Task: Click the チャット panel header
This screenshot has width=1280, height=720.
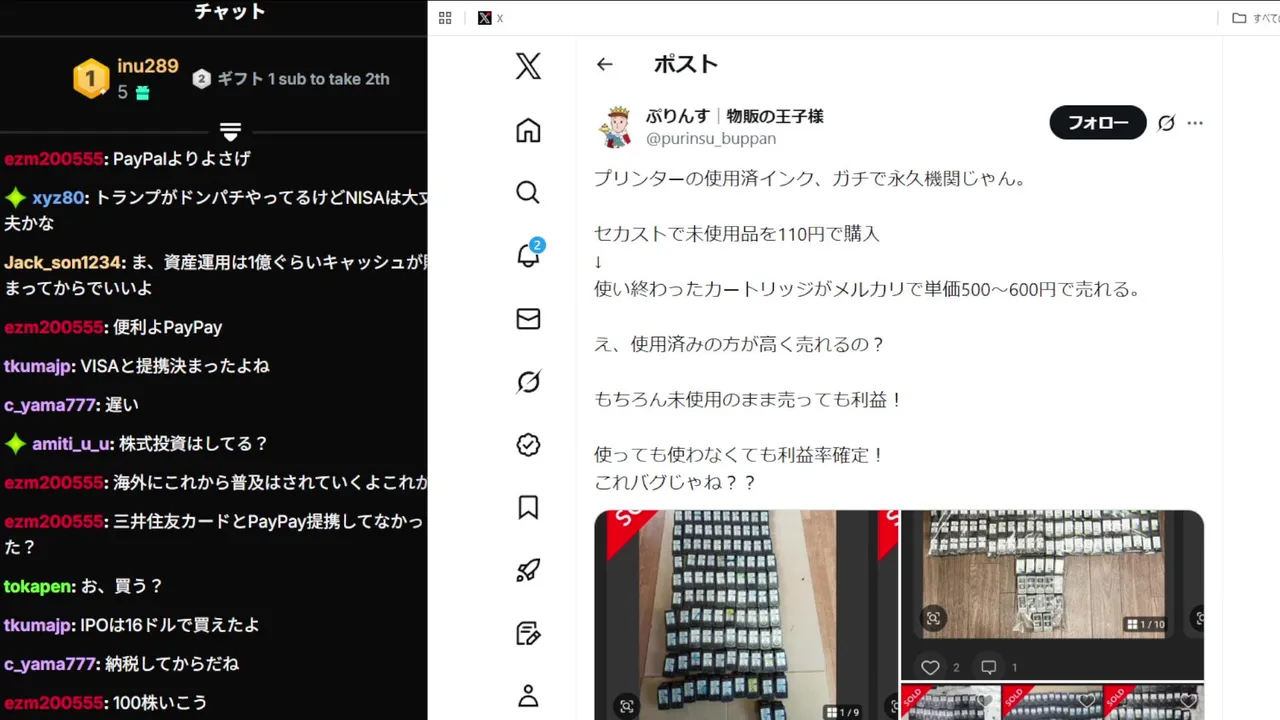Action: pyautogui.click(x=230, y=12)
